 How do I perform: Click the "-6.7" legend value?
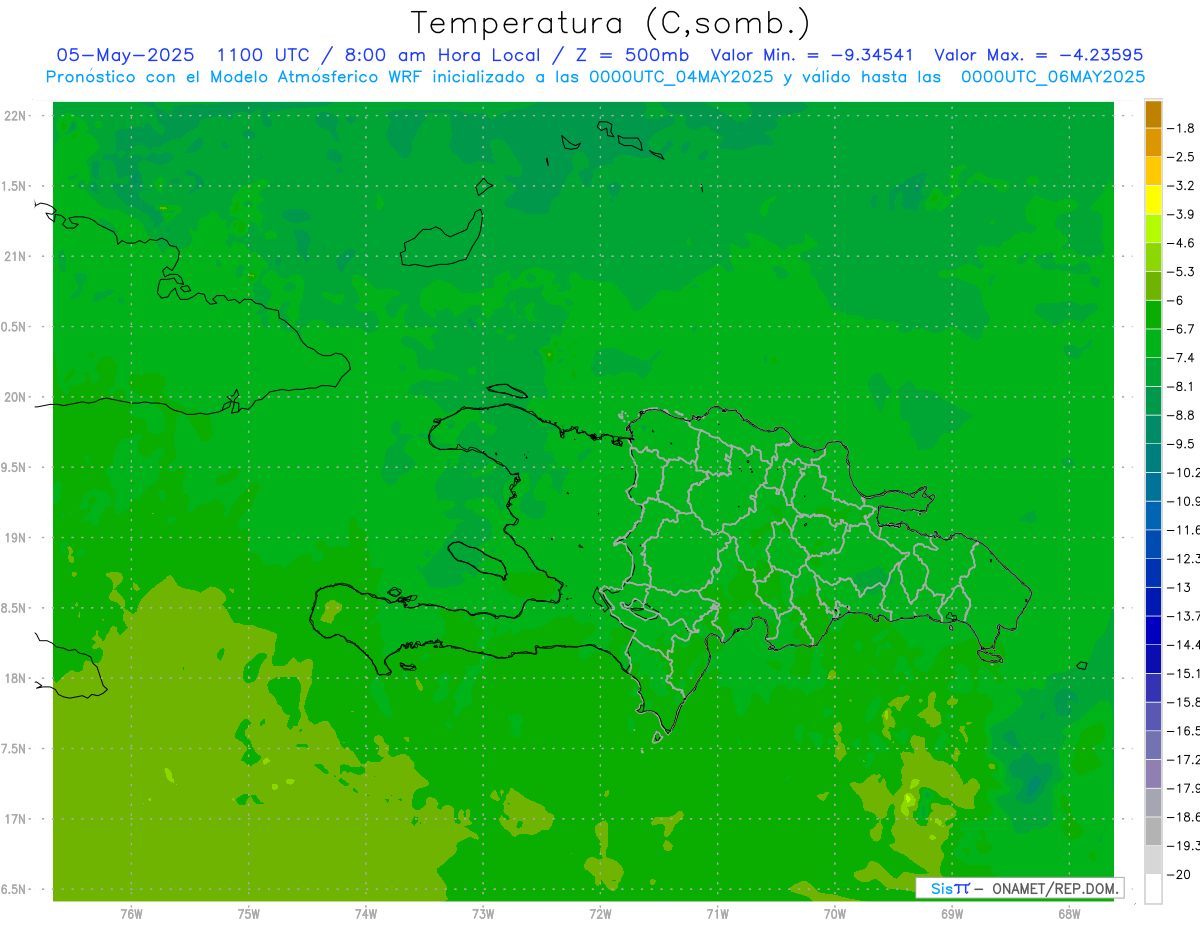pos(1181,329)
